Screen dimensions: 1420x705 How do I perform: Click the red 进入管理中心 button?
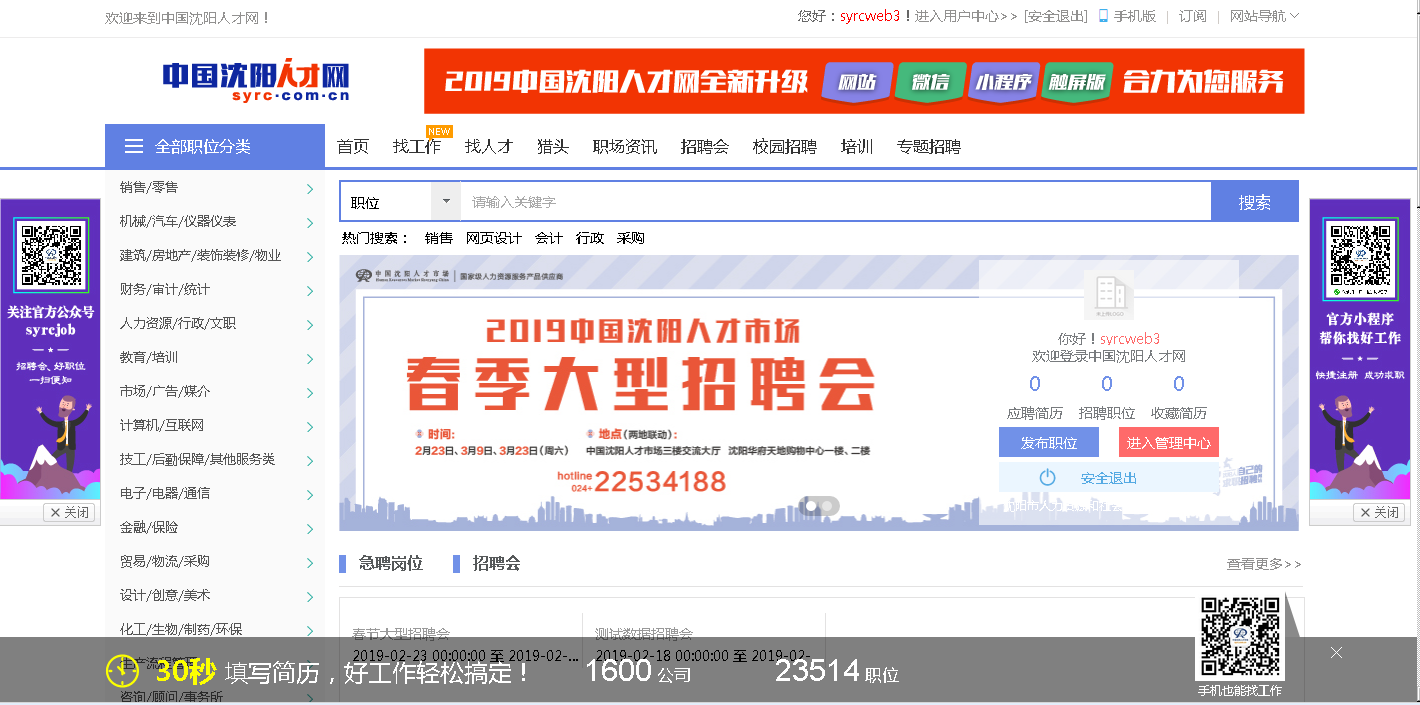tap(1169, 443)
